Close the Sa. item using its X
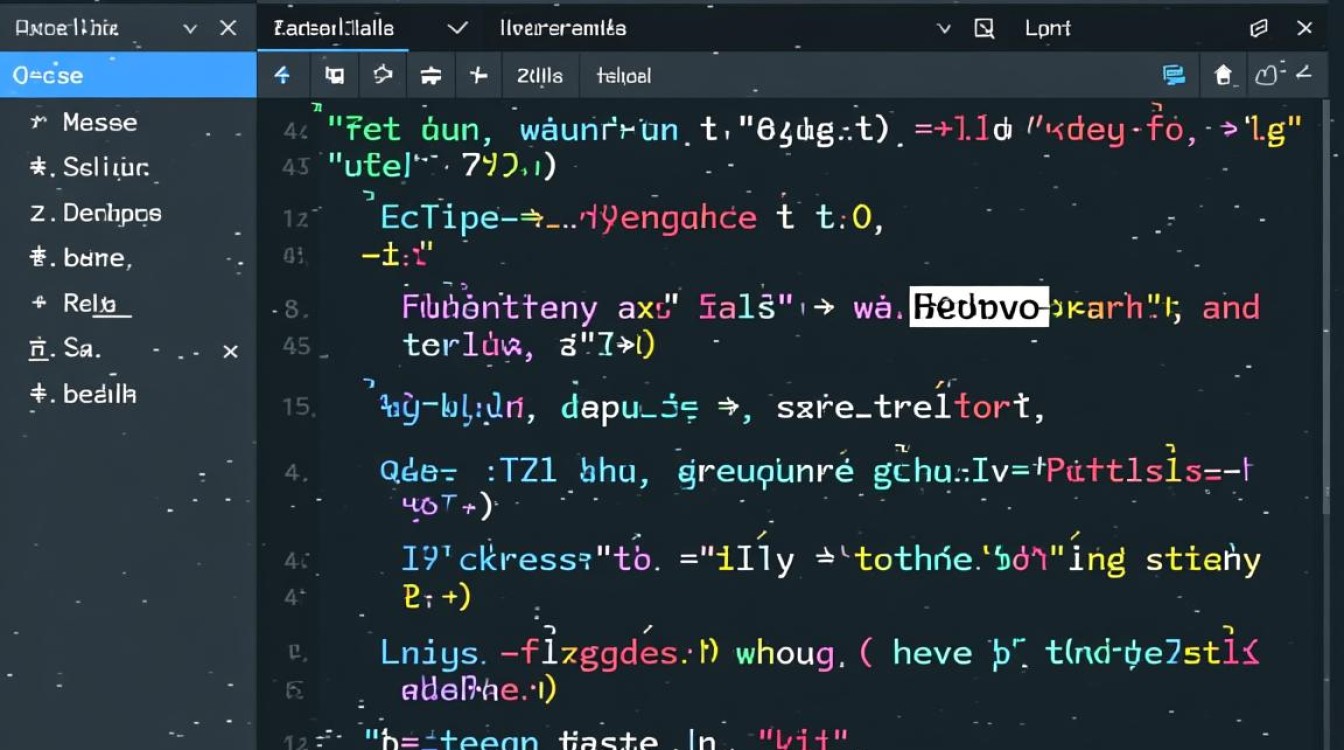 pyautogui.click(x=230, y=351)
